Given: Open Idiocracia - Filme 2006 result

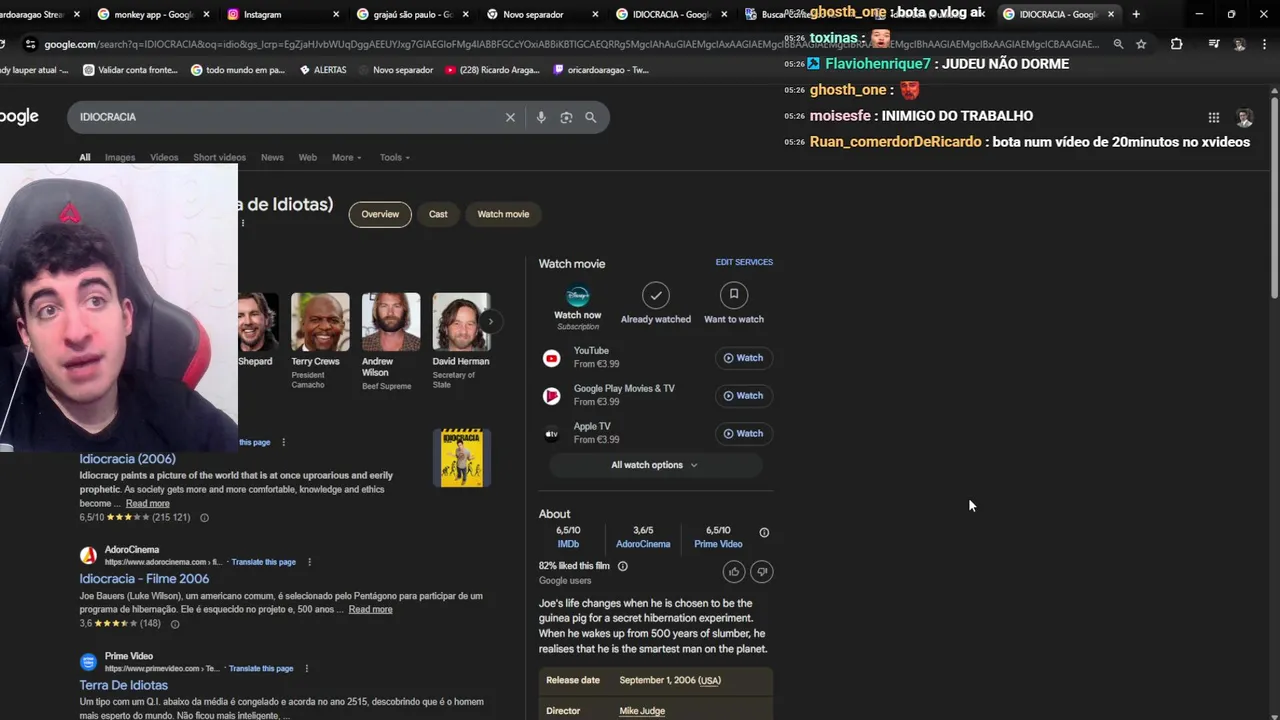Looking at the screenshot, I should [144, 579].
